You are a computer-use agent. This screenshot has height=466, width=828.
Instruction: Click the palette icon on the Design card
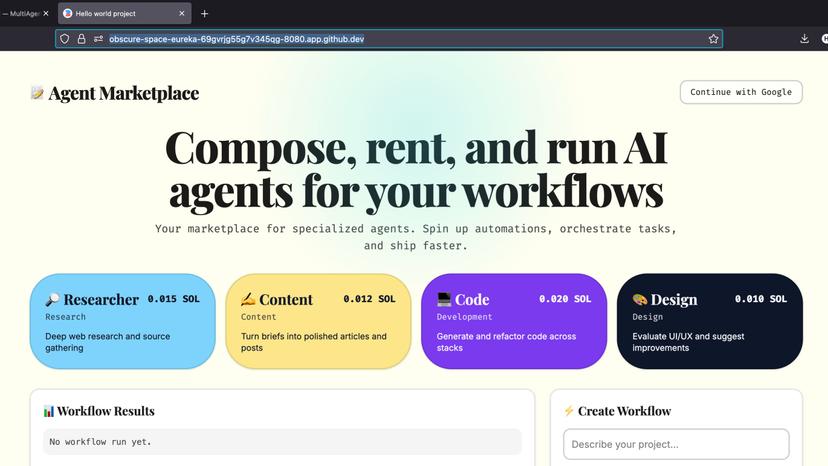639,299
